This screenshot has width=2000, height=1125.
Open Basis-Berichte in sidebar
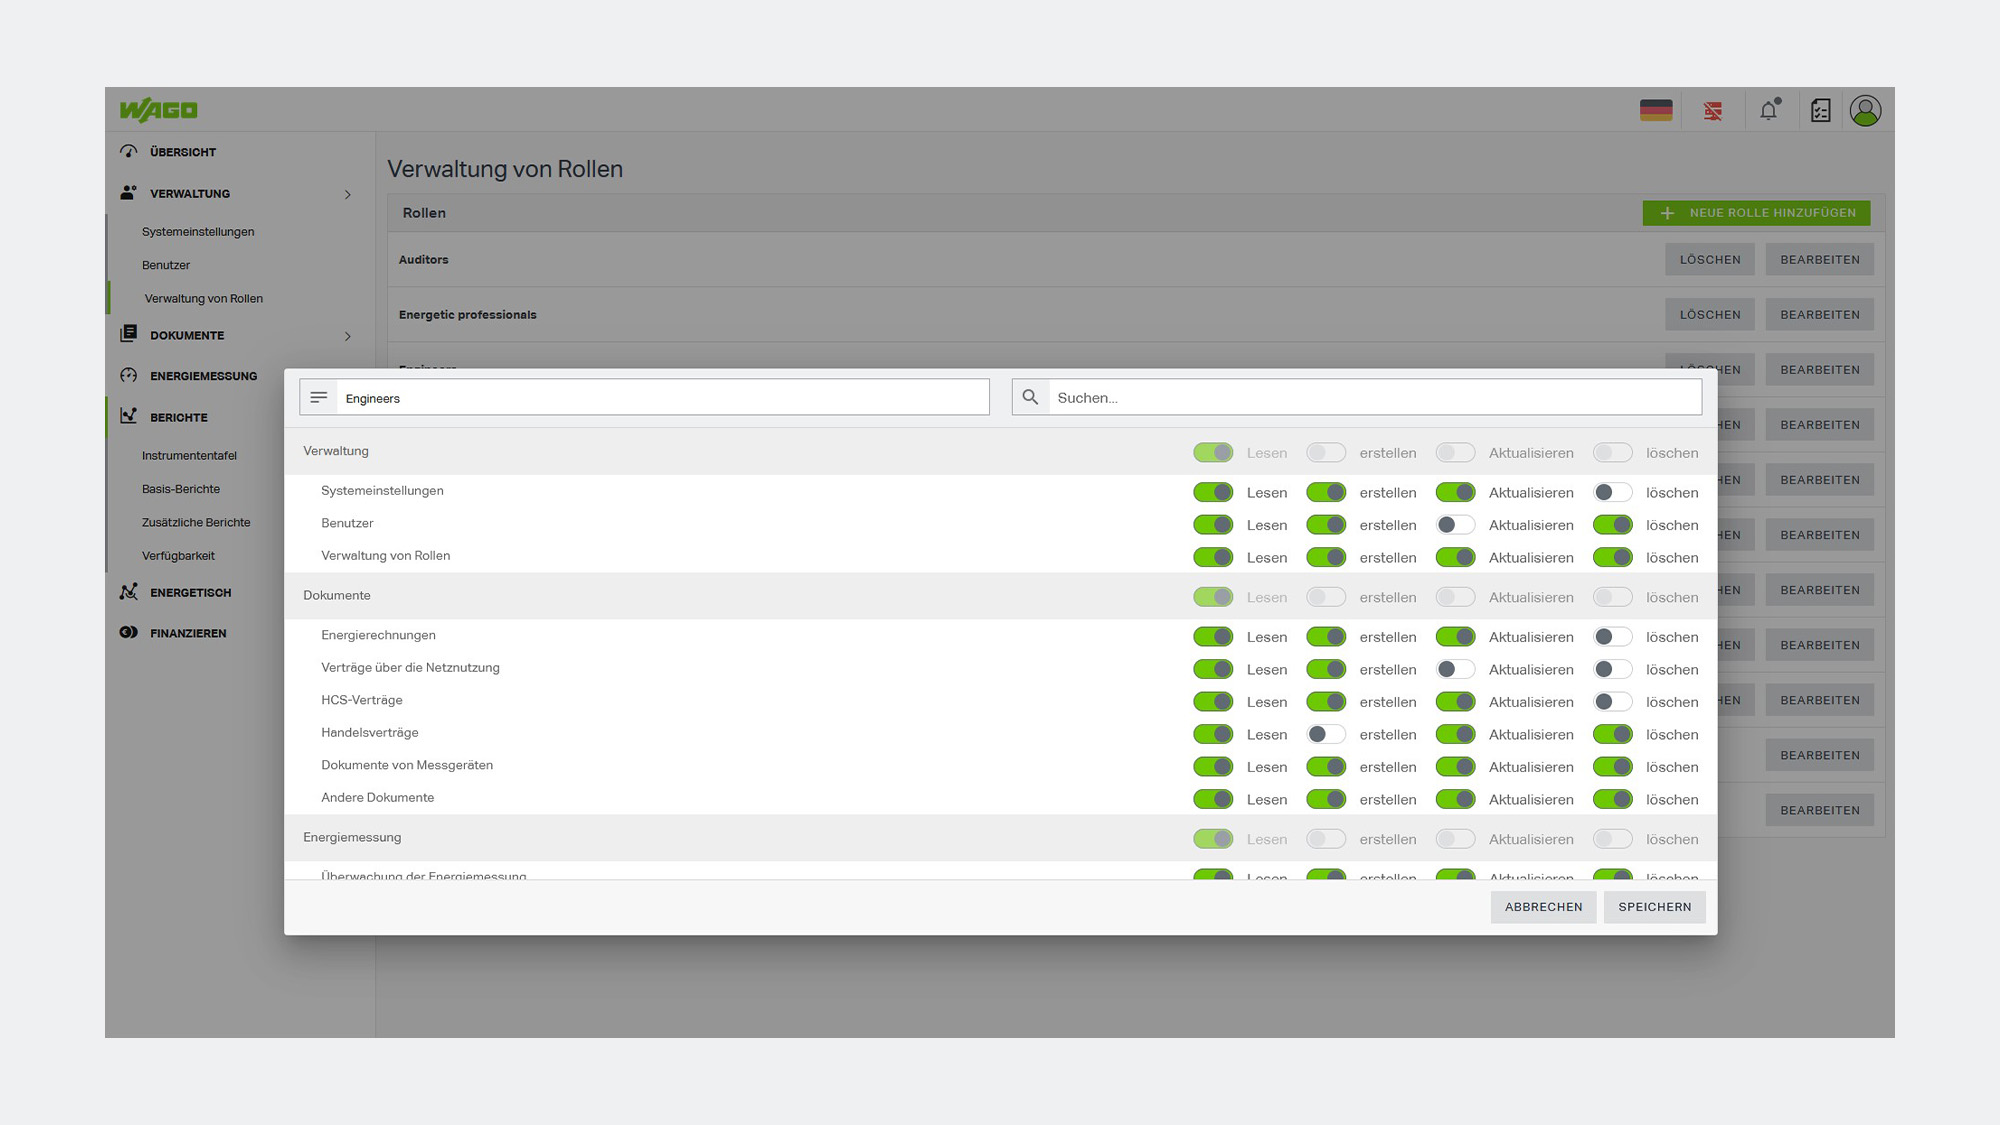(x=181, y=489)
